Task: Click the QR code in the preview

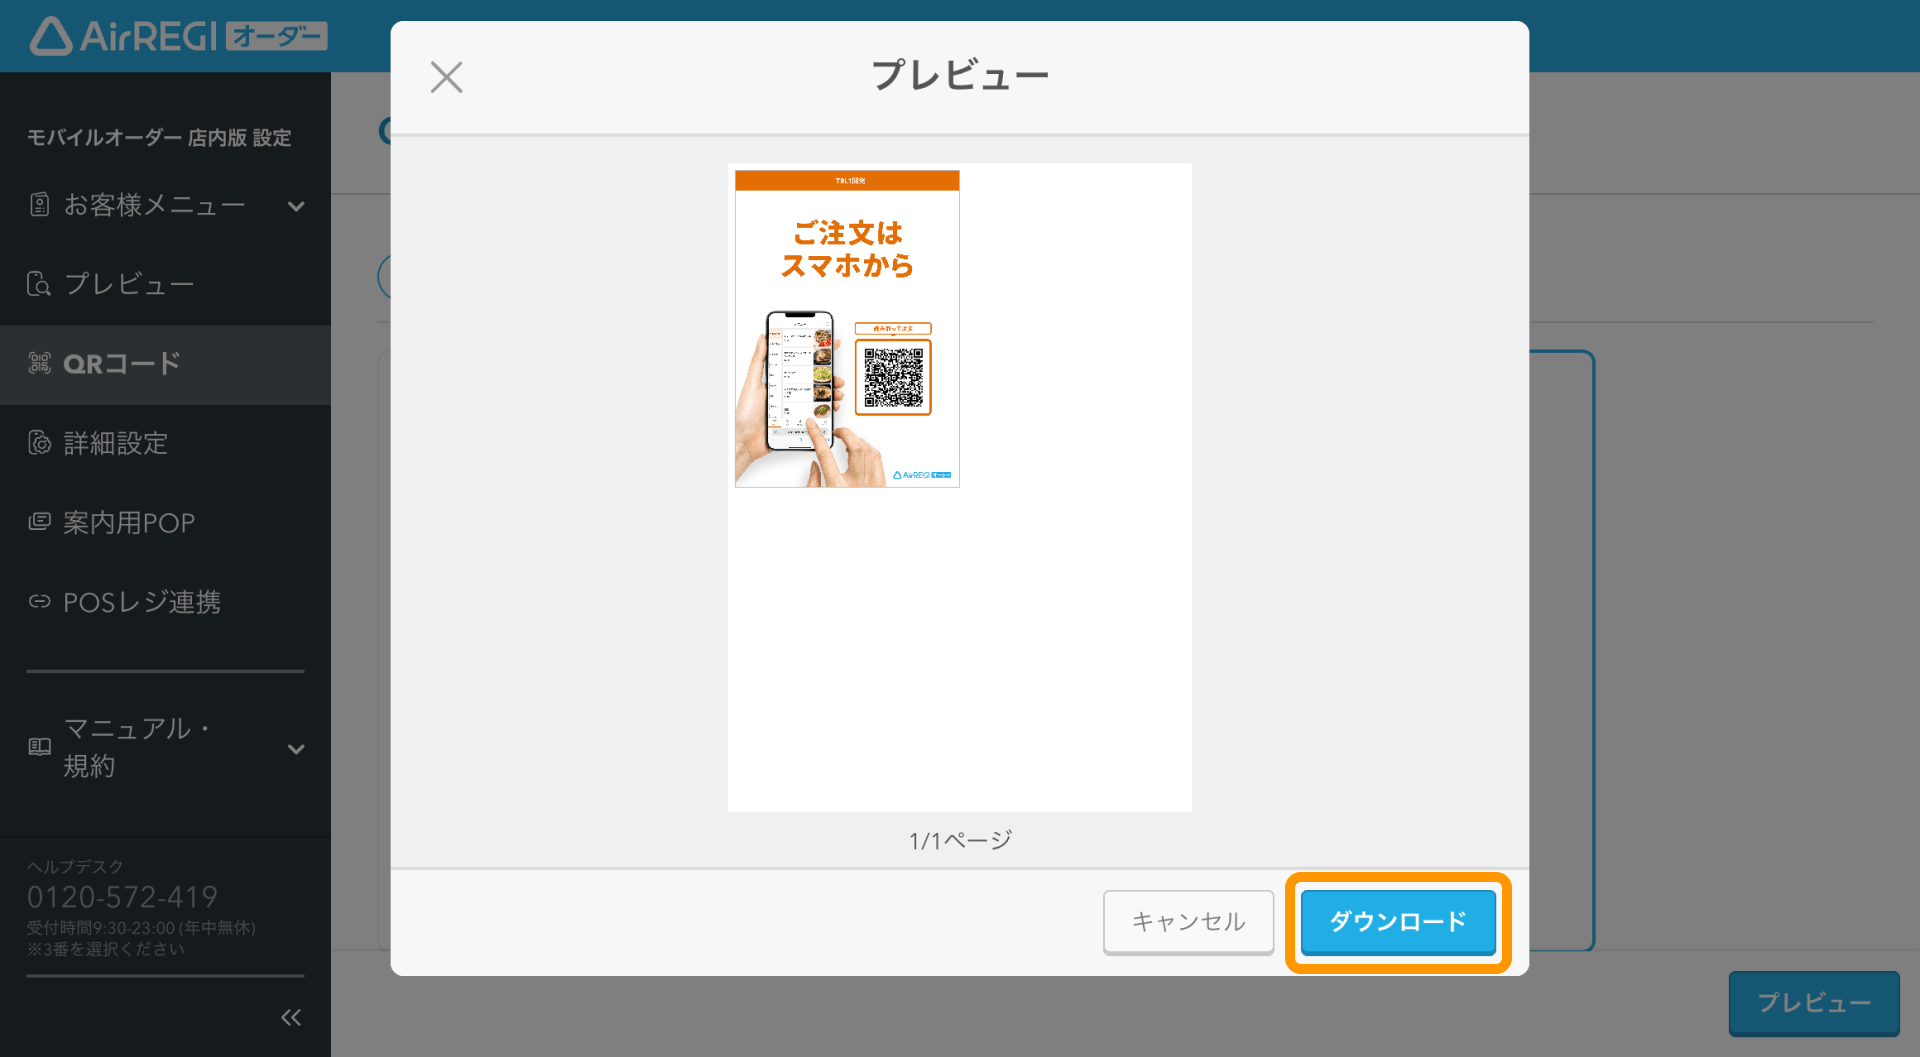Action: 893,377
